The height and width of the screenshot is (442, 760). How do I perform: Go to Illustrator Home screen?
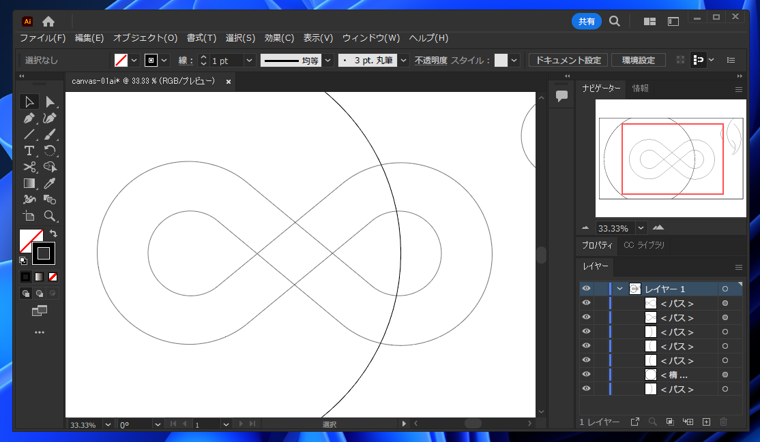click(x=48, y=21)
